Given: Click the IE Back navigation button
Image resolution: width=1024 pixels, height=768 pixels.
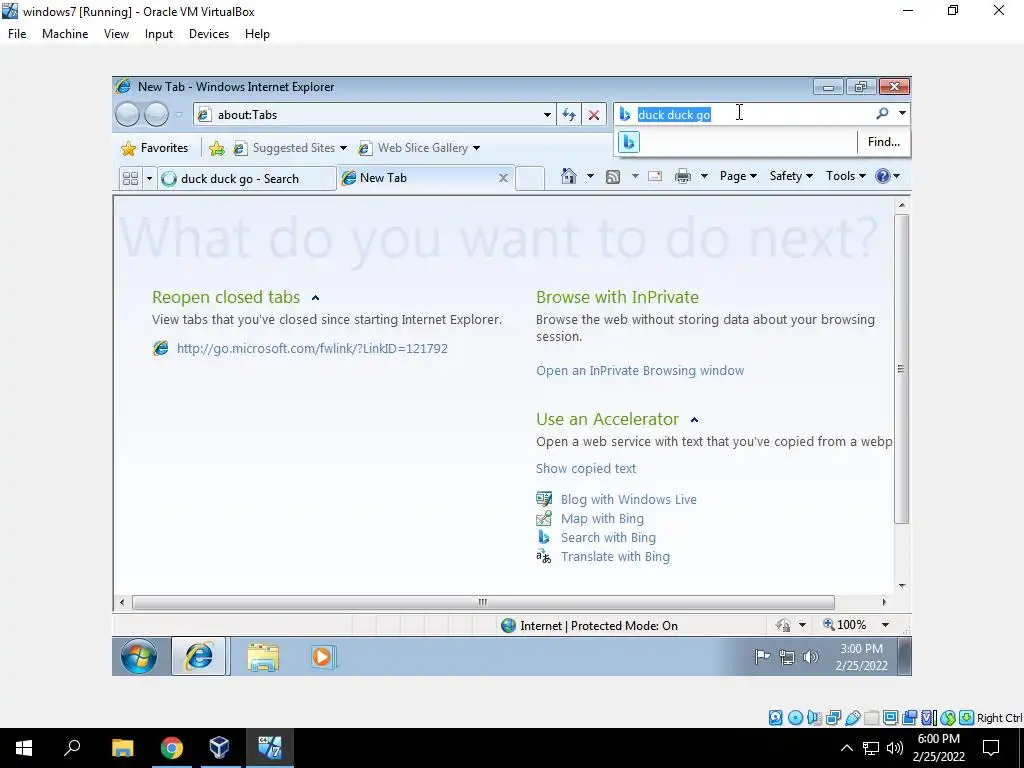Looking at the screenshot, I should pos(128,114).
